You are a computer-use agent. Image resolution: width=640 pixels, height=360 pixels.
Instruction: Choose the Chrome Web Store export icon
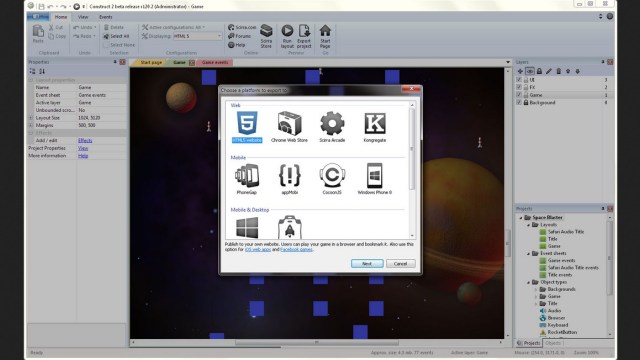pos(289,127)
